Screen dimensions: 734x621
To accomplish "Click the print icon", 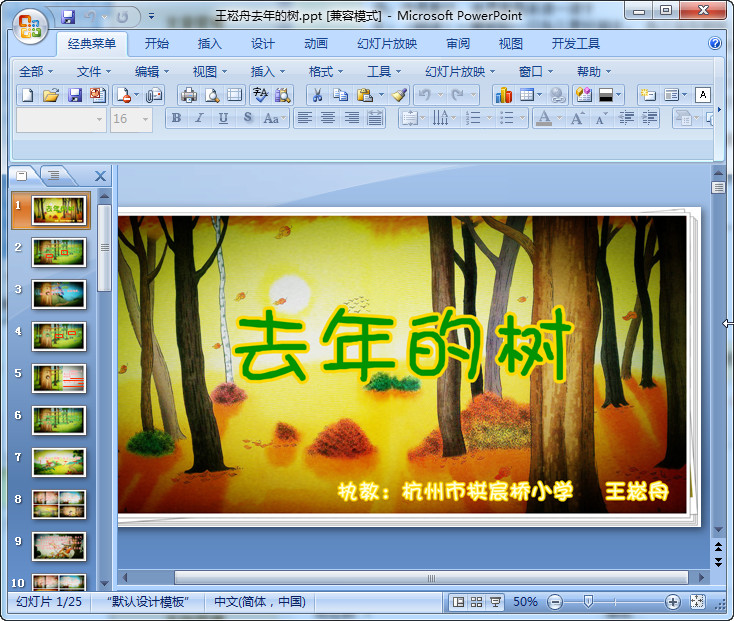I will pos(189,95).
